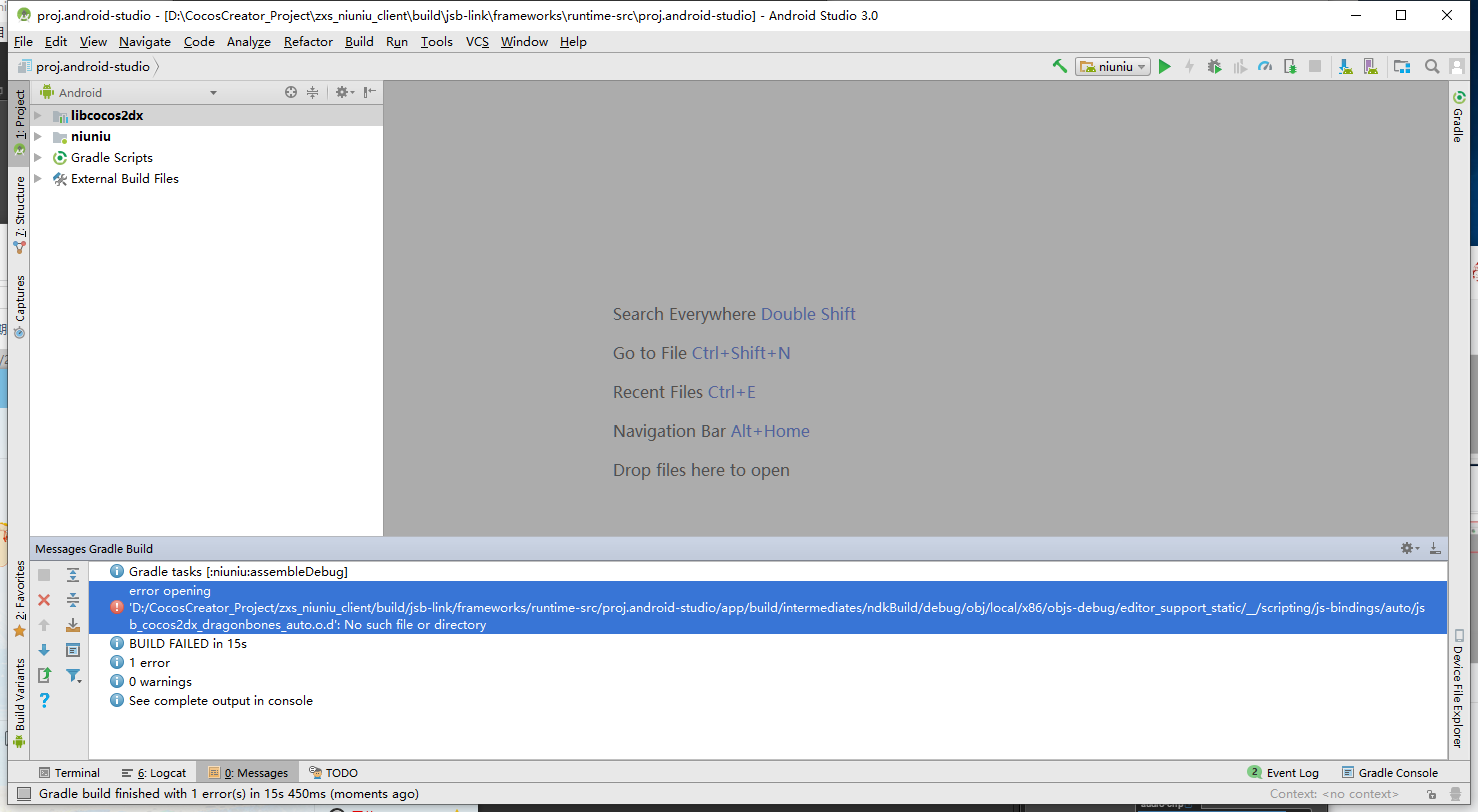
Task: Select 'Gradle tasks [:niuniu:assembleDebug]' message
Action: click(238, 571)
